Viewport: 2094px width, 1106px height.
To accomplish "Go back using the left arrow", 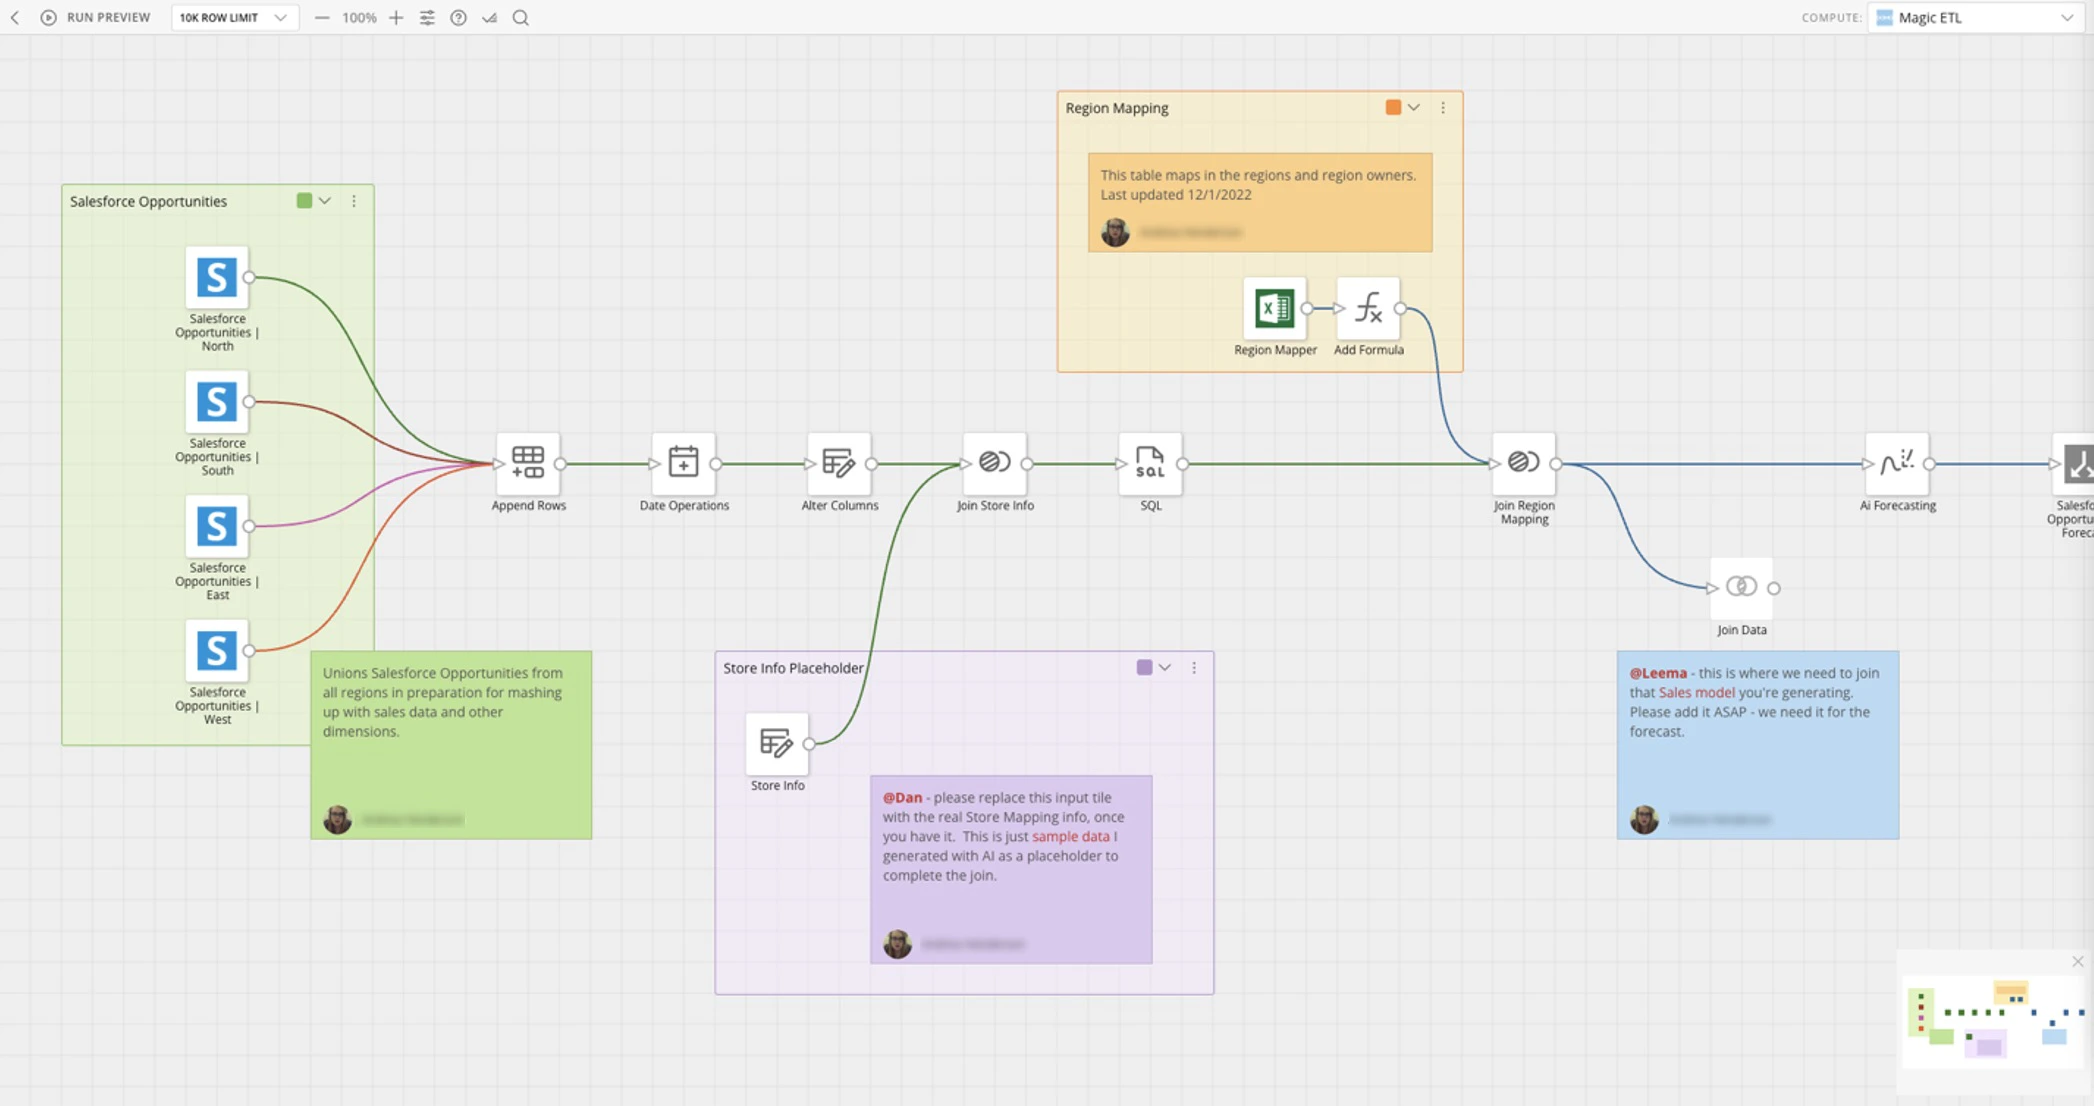I will 15,17.
